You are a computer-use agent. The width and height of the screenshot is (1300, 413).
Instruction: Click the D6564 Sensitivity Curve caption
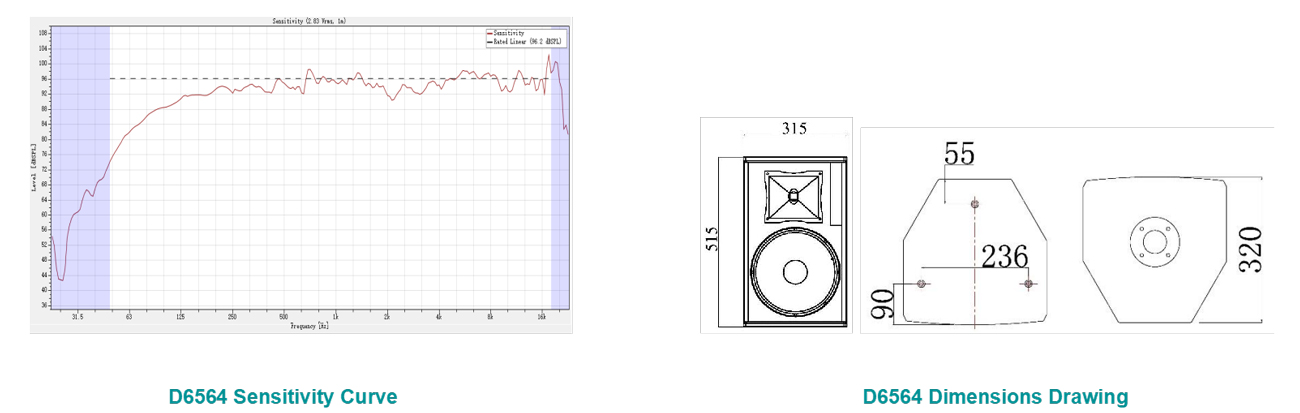point(283,397)
